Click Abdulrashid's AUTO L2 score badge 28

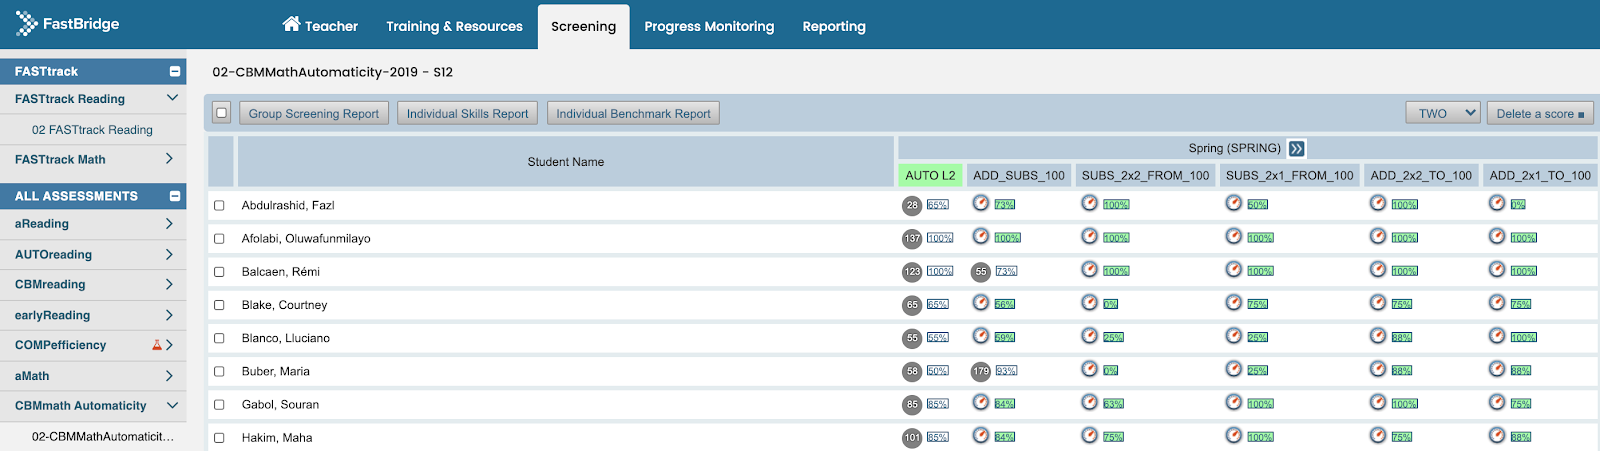912,205
